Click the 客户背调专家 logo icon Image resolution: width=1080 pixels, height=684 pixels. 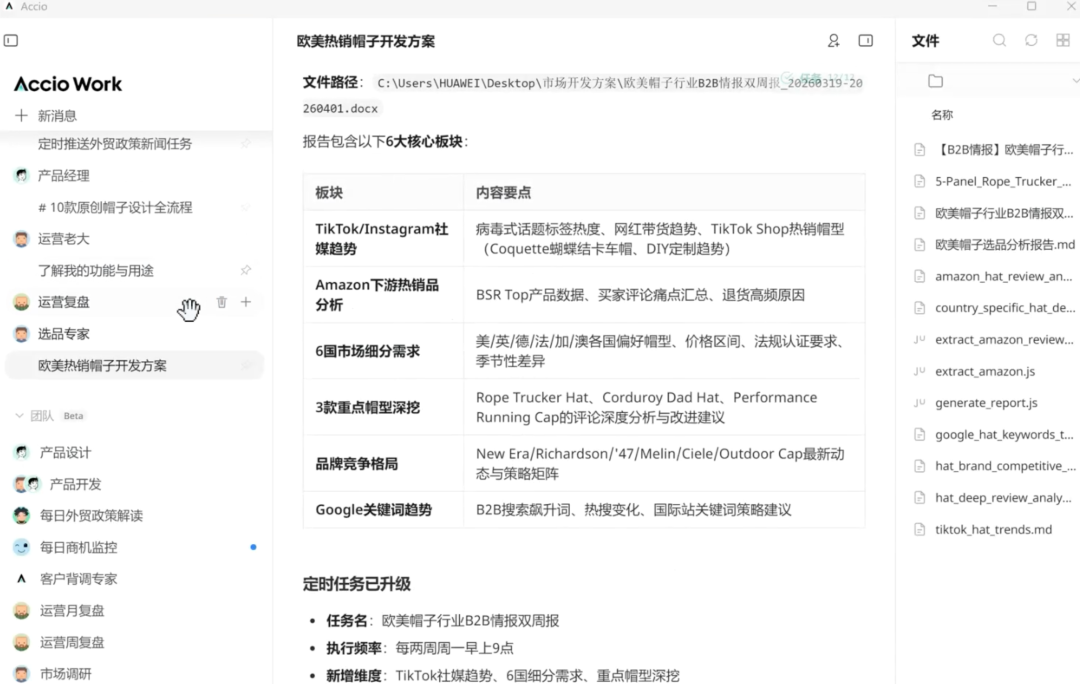point(21,579)
